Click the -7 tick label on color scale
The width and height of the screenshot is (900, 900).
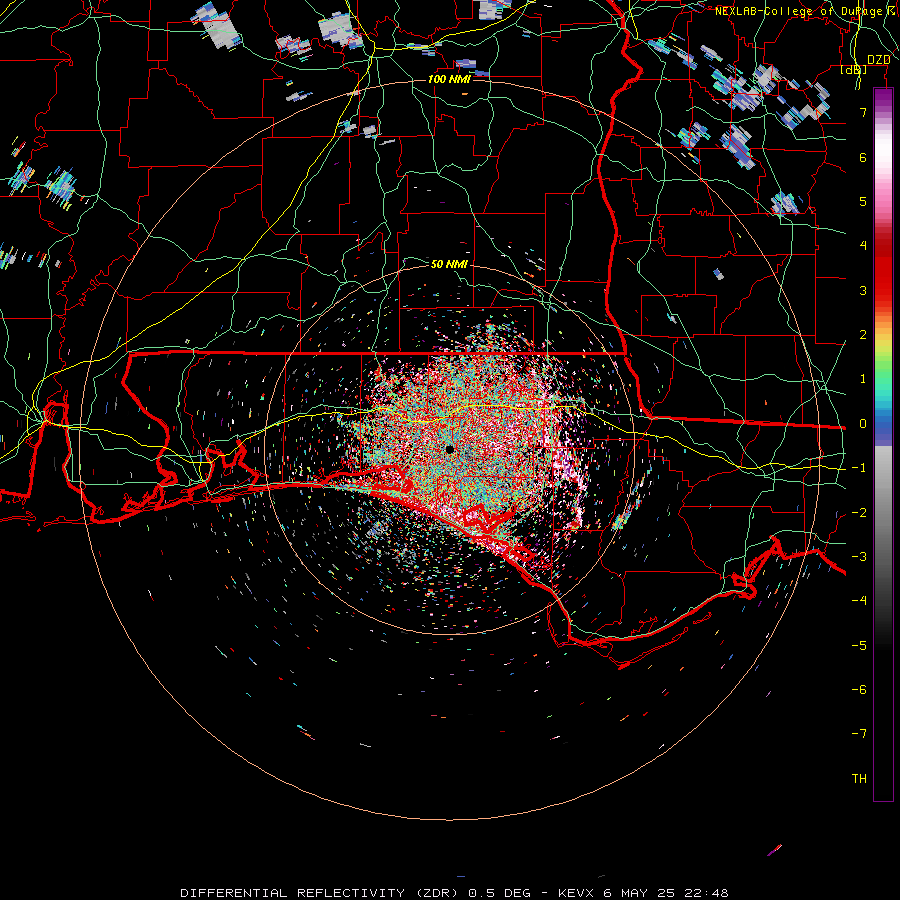click(x=859, y=734)
